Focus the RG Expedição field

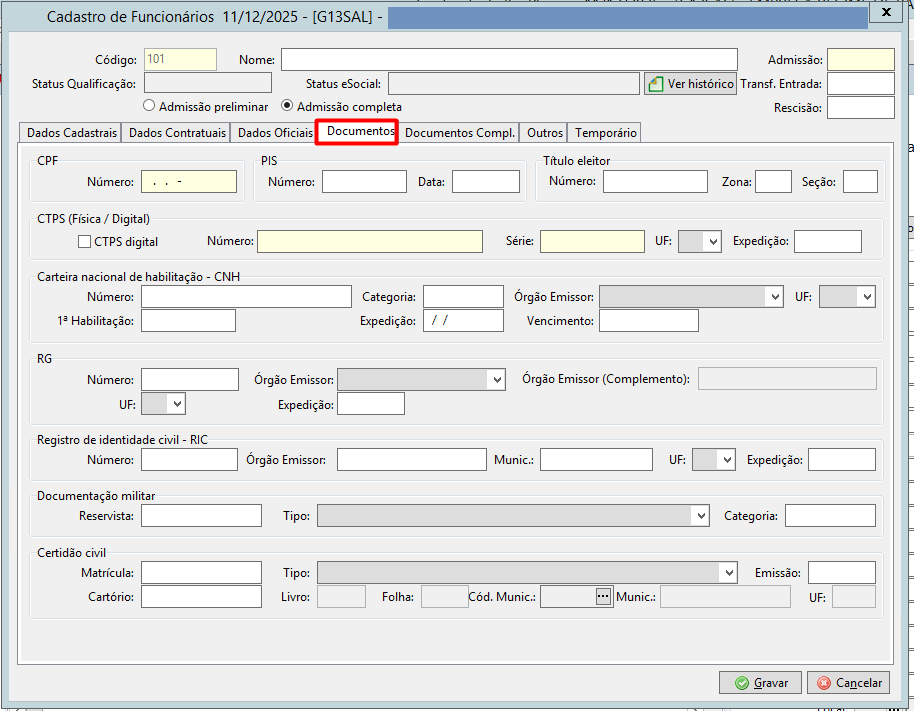click(371, 403)
